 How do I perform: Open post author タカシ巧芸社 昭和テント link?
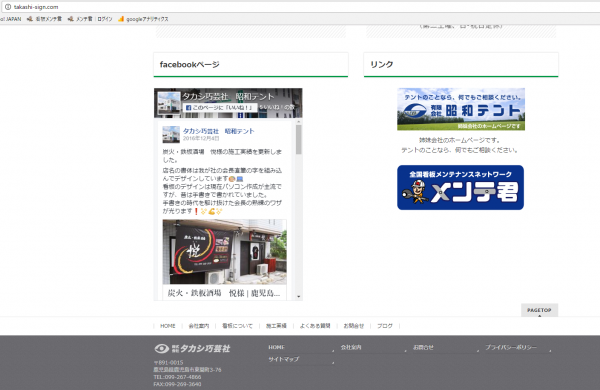pos(218,131)
